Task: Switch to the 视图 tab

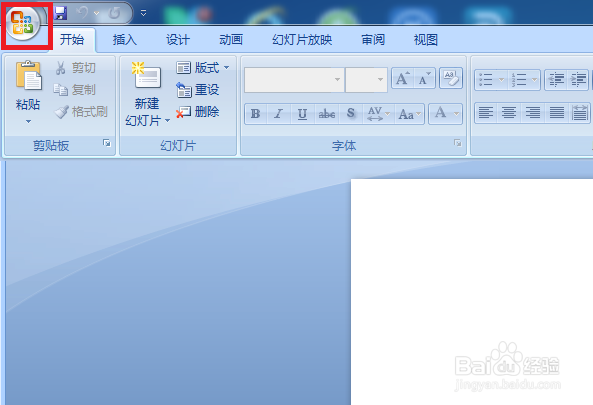Action: click(x=425, y=40)
